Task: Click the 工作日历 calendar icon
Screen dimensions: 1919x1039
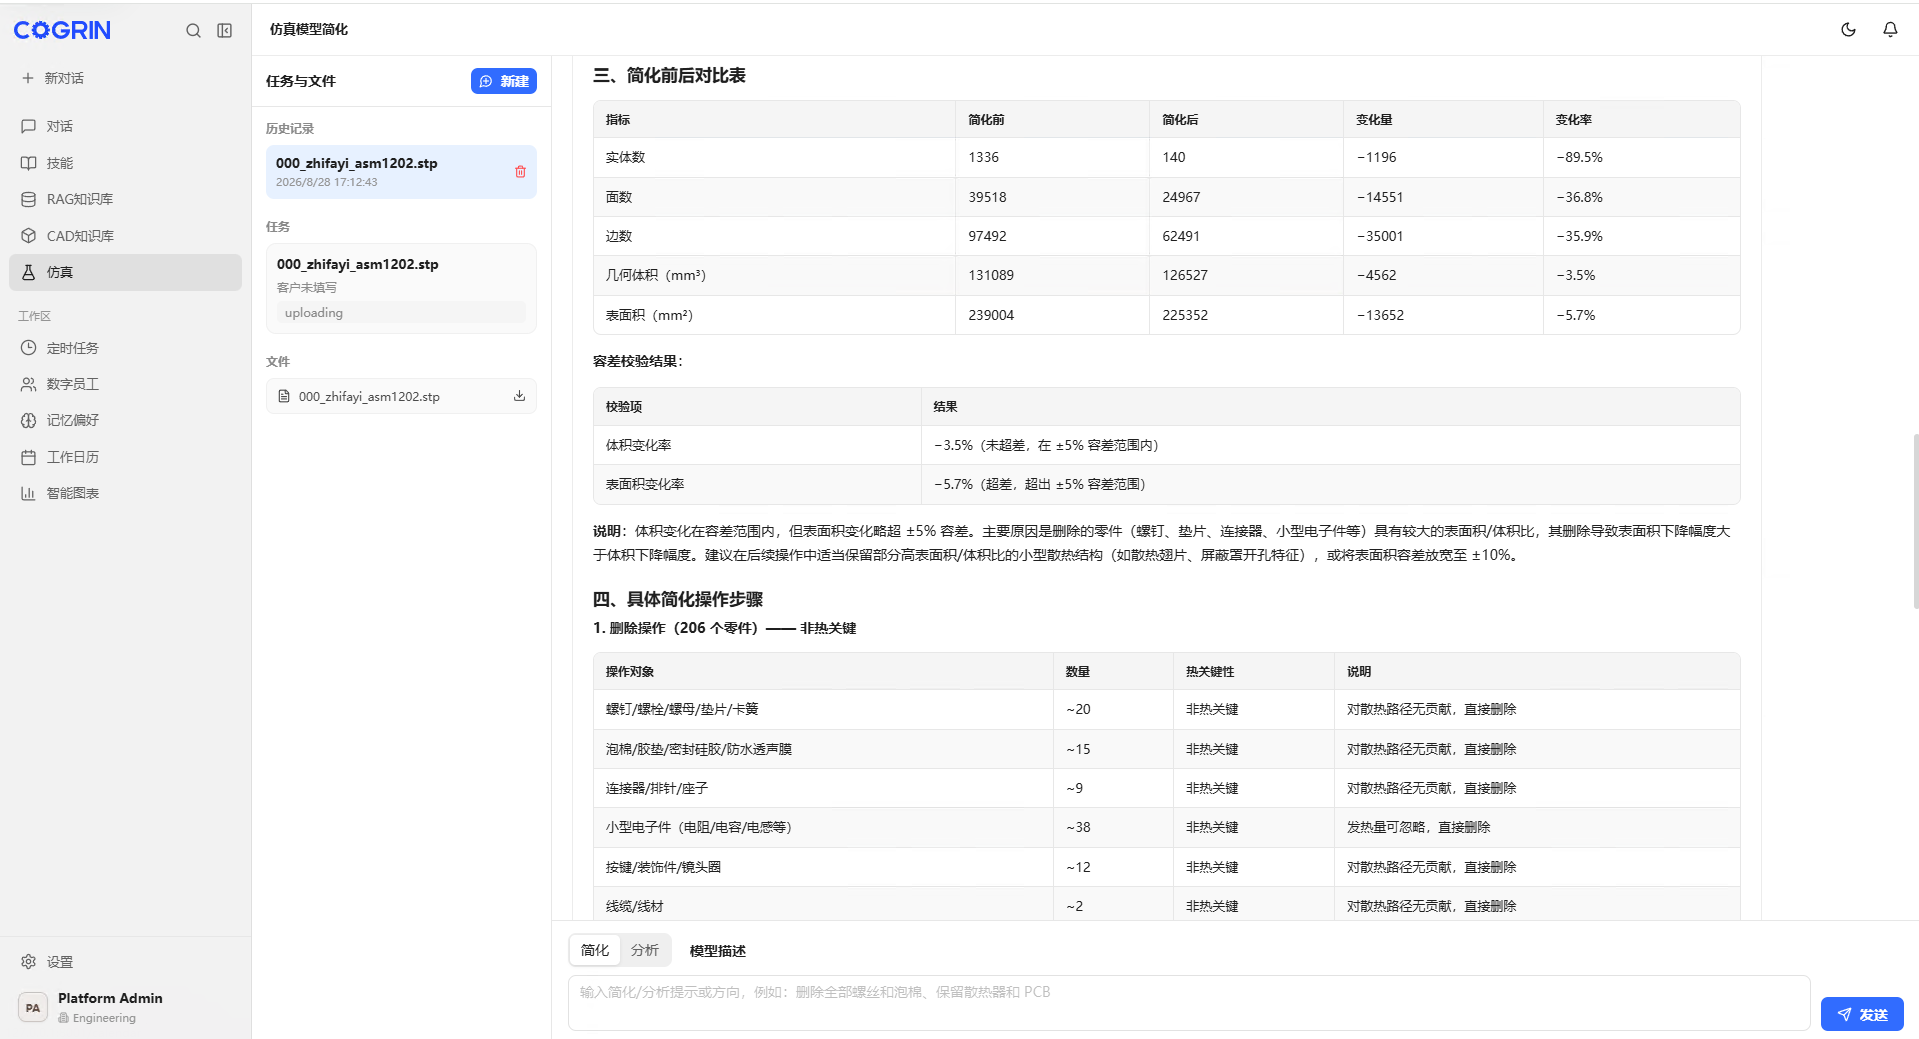Action: [29, 457]
